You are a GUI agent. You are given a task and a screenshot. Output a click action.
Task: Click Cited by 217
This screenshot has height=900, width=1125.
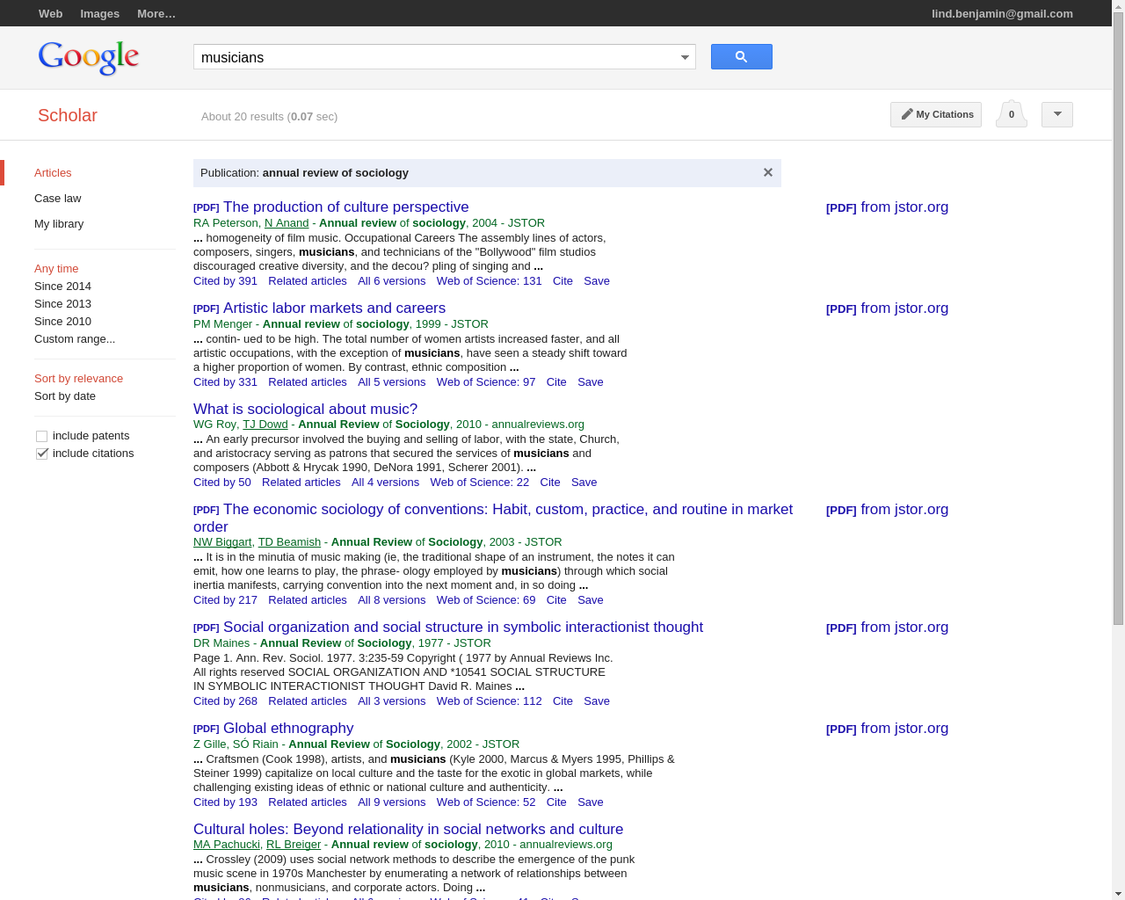coord(225,600)
